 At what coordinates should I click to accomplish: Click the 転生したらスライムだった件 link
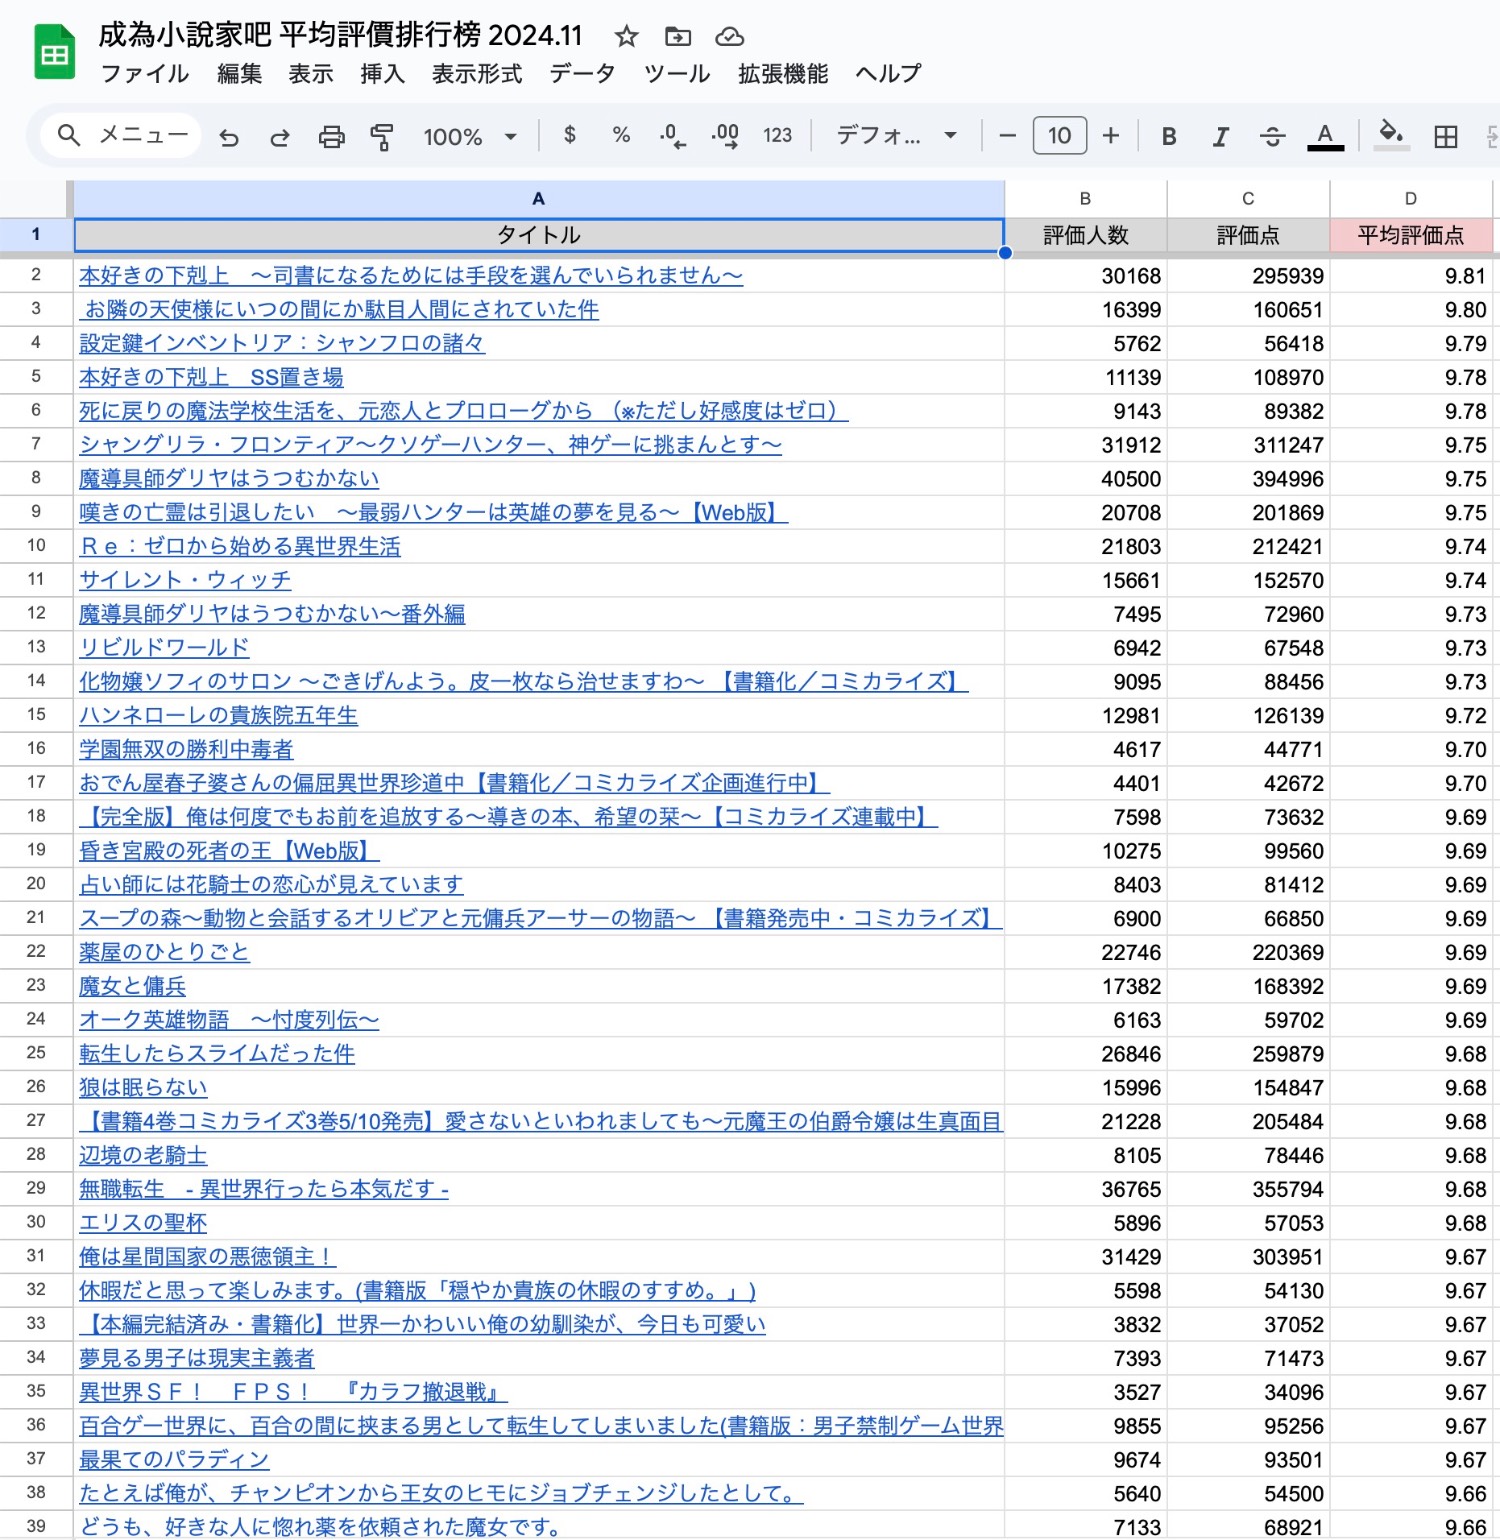[x=217, y=1054]
